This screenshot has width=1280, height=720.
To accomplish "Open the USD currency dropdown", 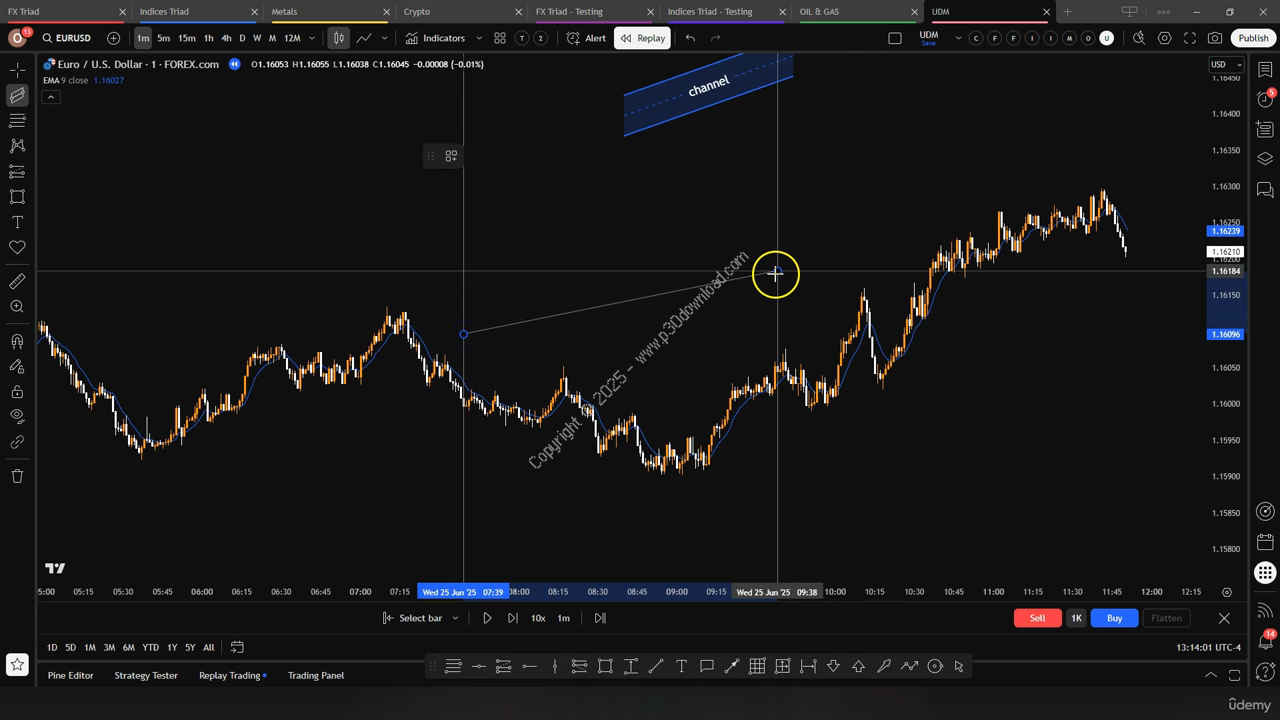I will pos(1225,64).
